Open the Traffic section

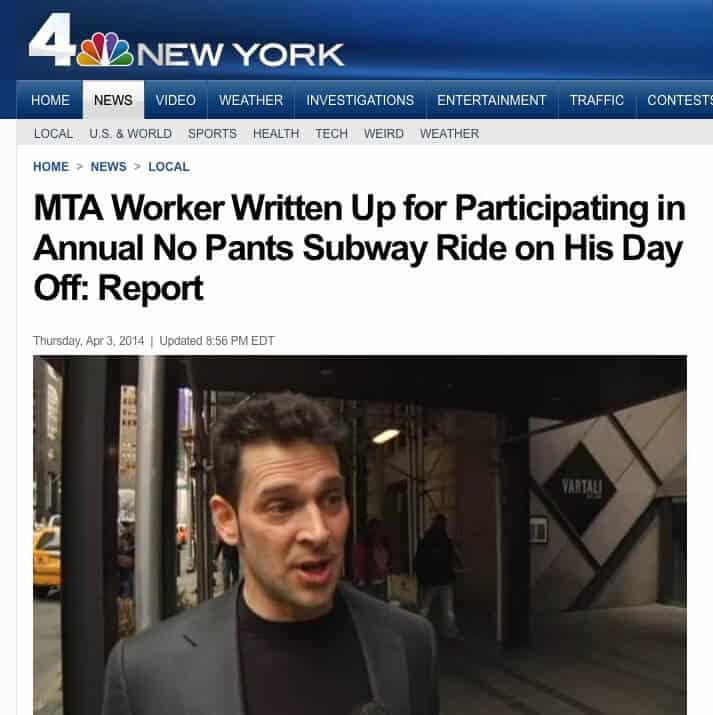point(597,100)
